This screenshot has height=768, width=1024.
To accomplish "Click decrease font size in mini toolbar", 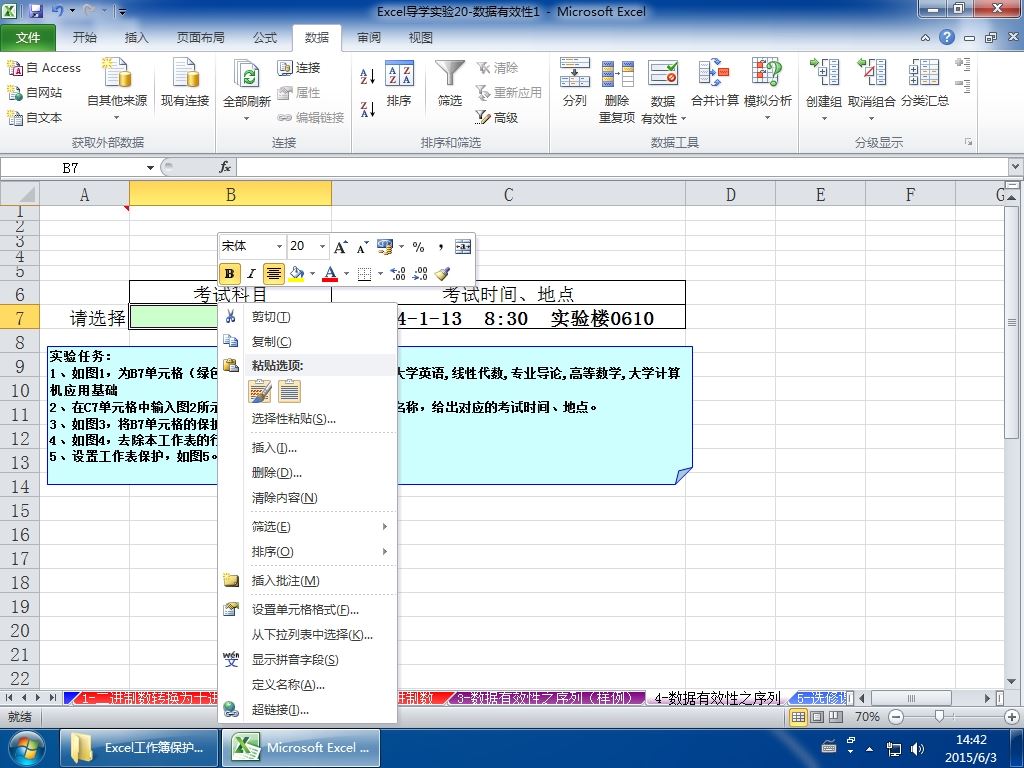I will 362,247.
